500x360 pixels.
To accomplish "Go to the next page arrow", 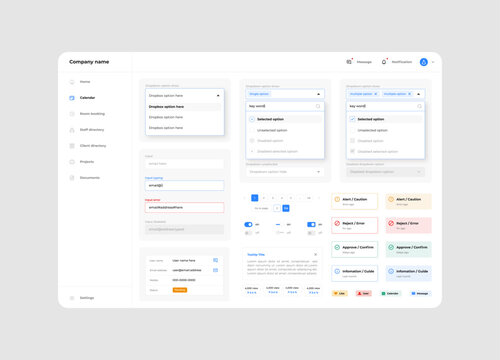I will click(319, 198).
